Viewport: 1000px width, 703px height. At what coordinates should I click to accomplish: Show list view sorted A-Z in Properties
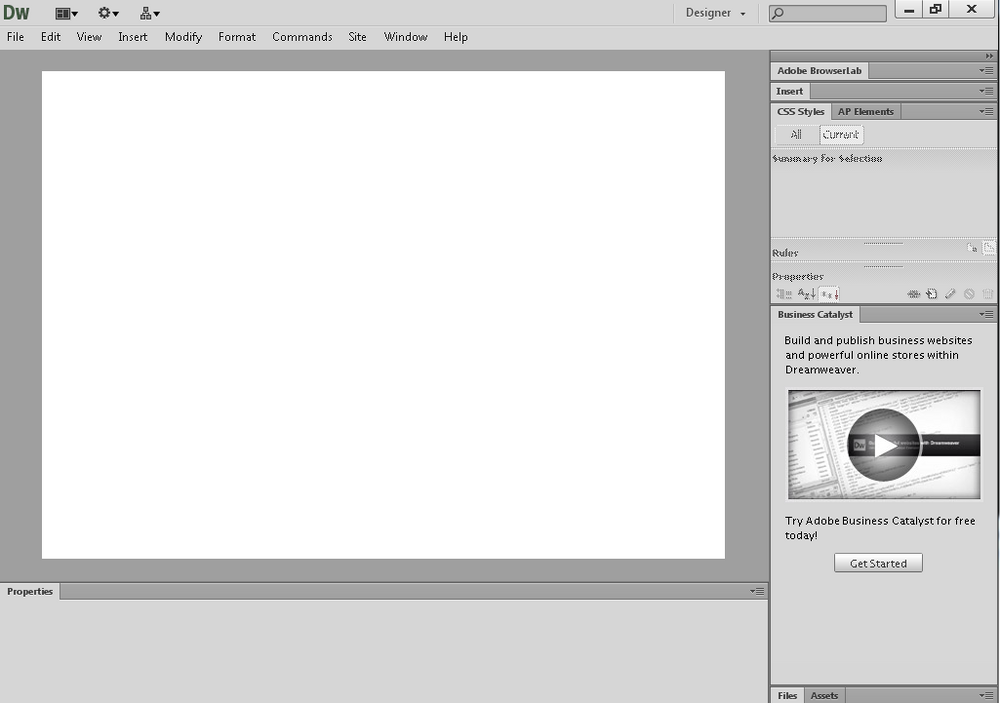click(x=807, y=294)
